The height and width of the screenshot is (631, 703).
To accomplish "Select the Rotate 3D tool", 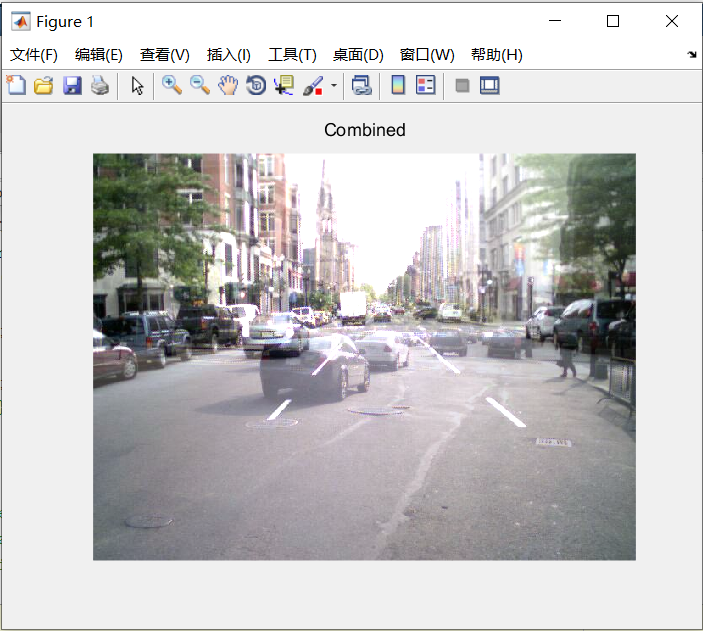I will [256, 85].
